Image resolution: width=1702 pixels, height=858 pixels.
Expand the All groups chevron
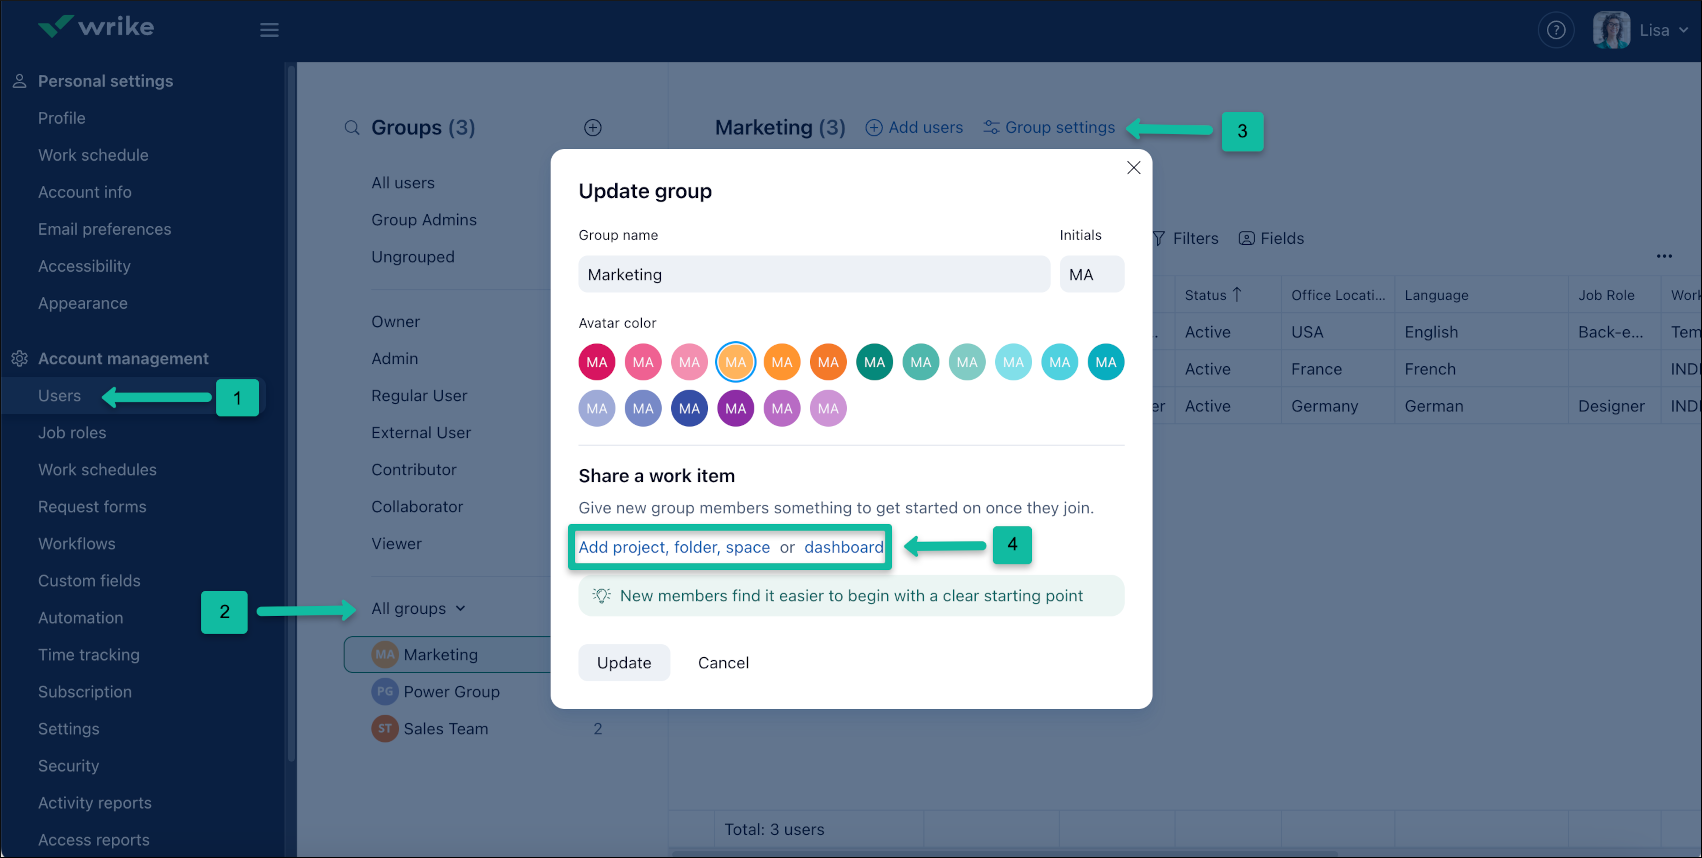tap(461, 608)
